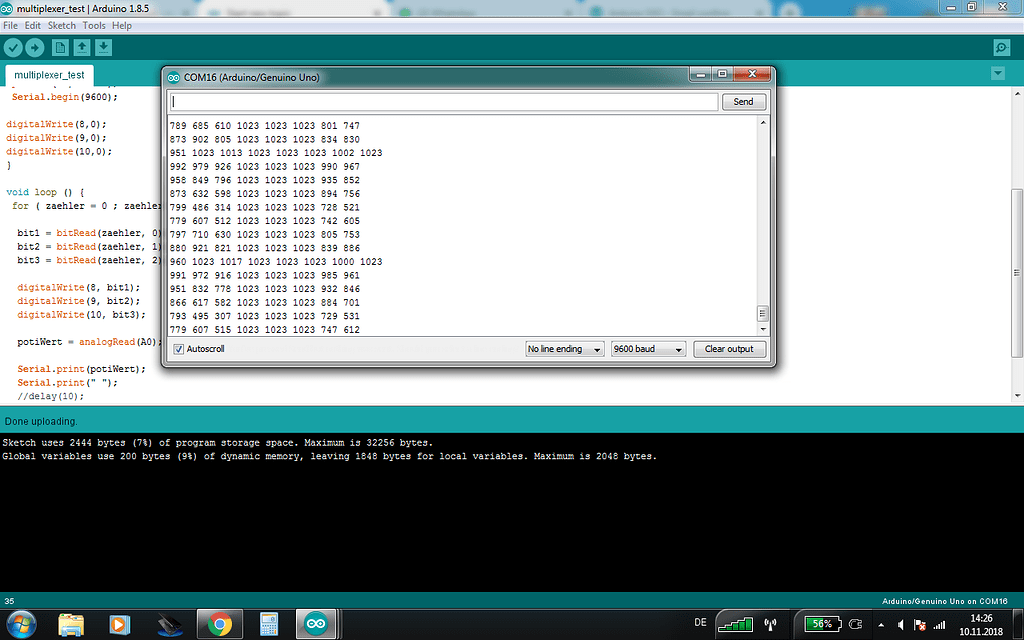Click the Done uploading status text
The width and height of the screenshot is (1024, 640).
40,421
